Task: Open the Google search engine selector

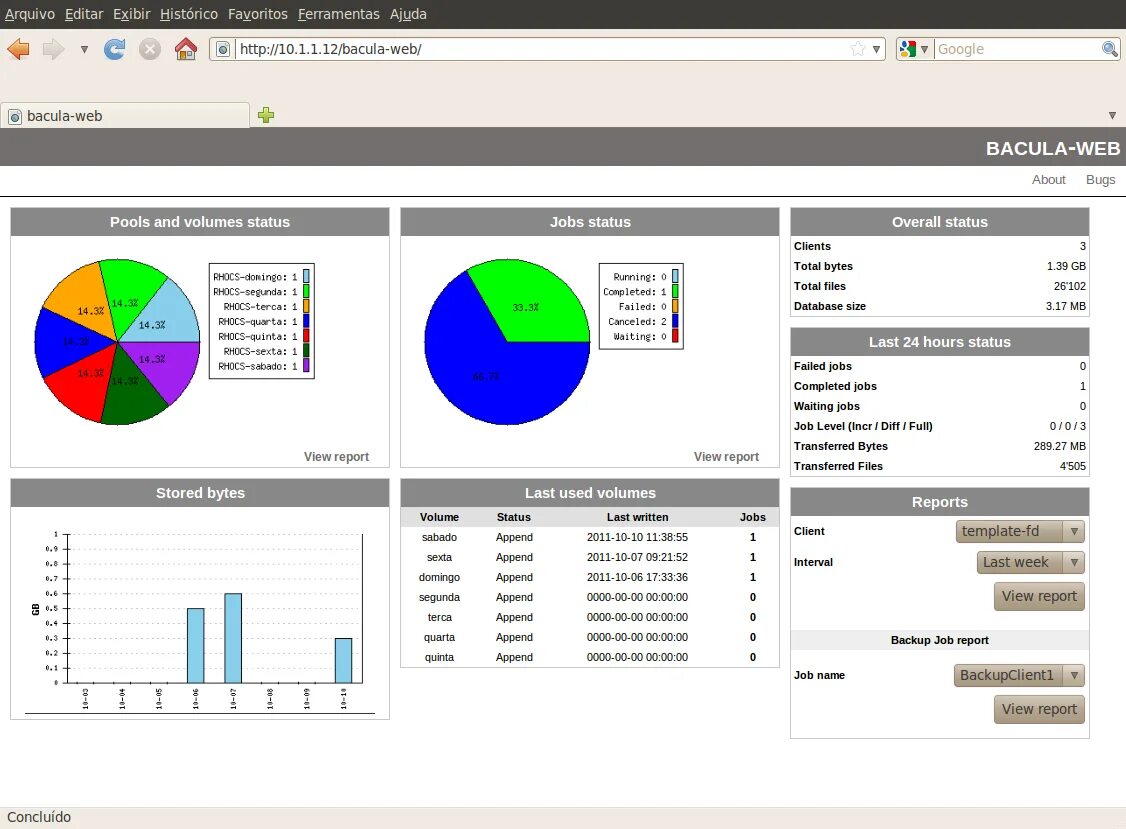Action: (914, 49)
